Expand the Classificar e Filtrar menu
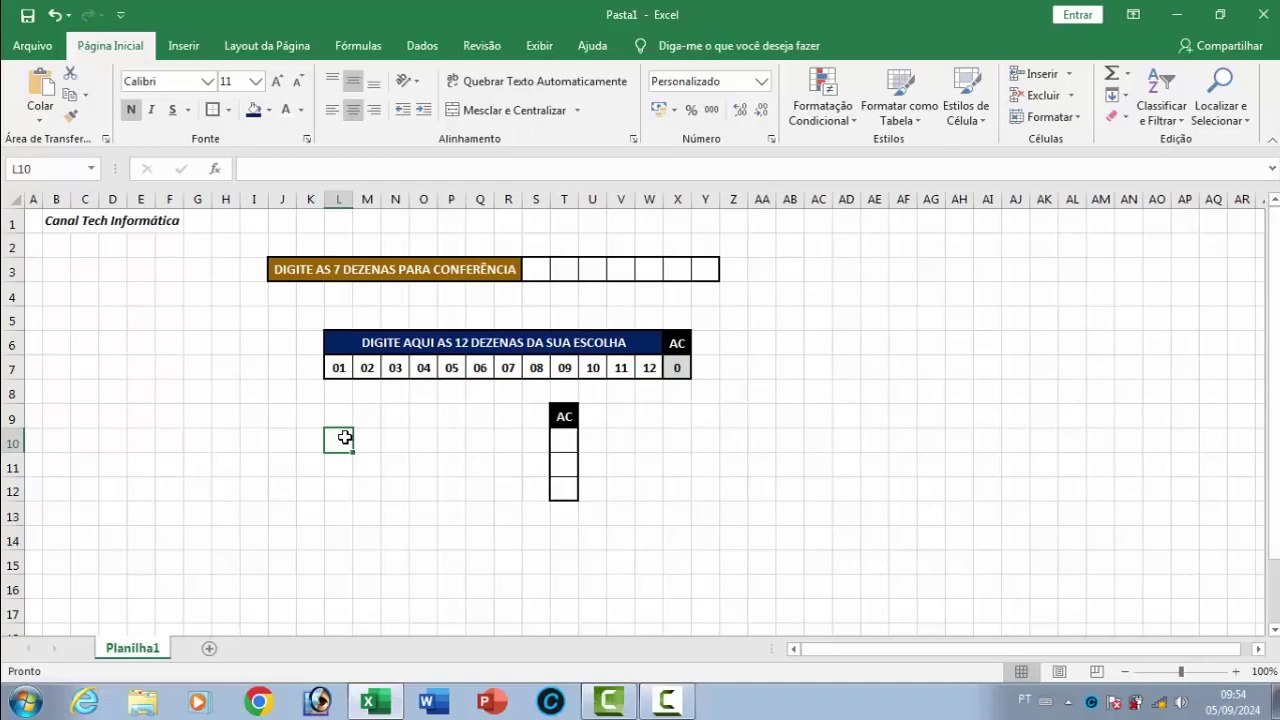The height and width of the screenshot is (720, 1280). pyautogui.click(x=1161, y=98)
